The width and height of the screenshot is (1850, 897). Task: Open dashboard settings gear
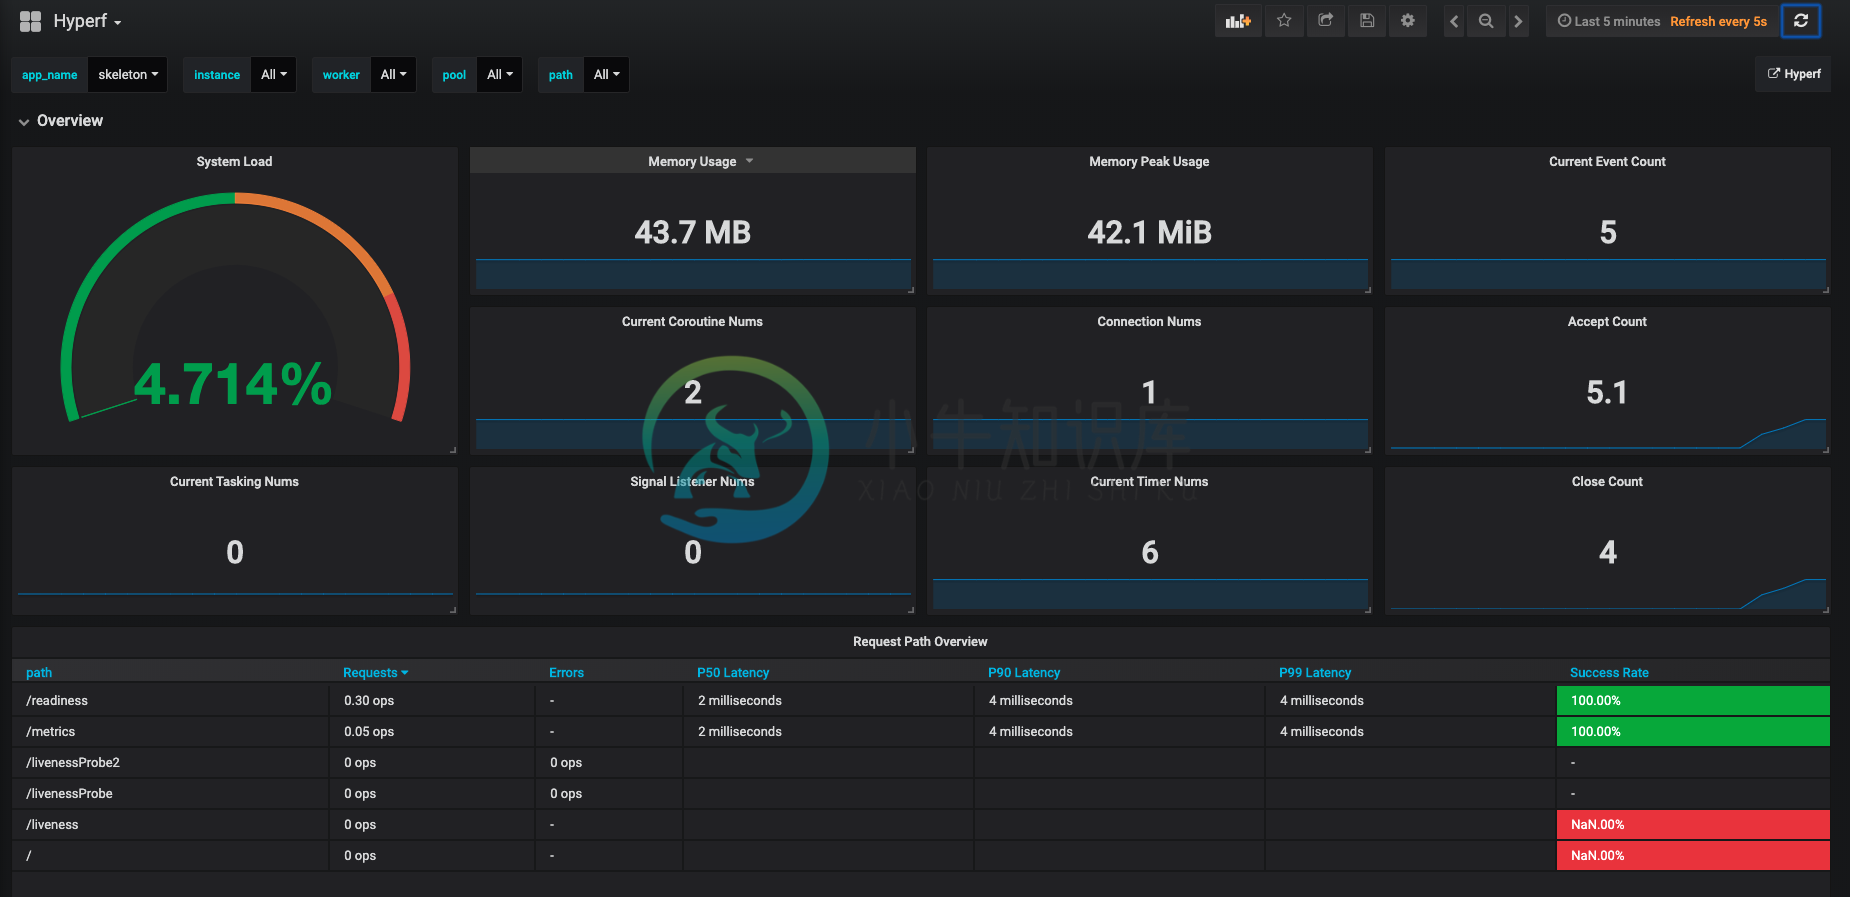pos(1408,21)
